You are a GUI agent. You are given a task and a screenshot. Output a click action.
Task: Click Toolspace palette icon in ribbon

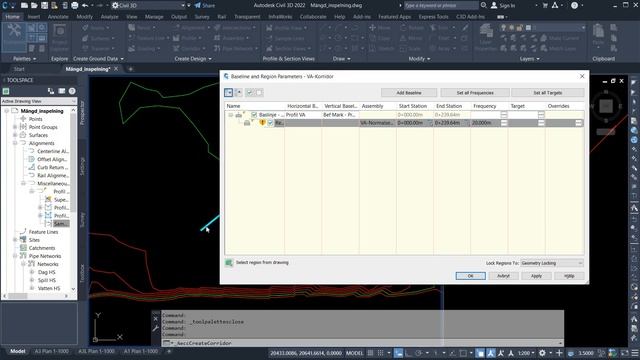(x=14, y=37)
